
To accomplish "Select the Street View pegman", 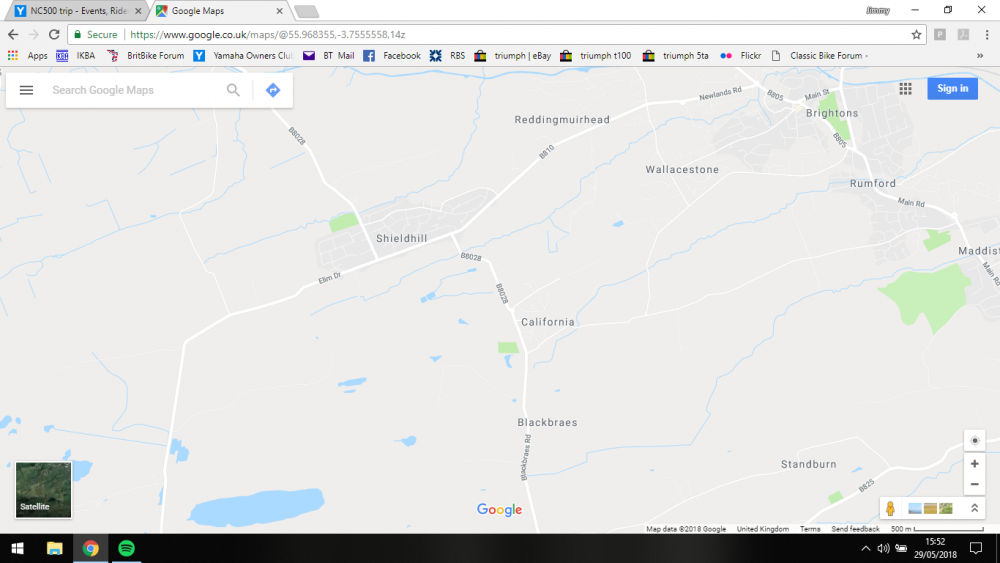I will pyautogui.click(x=890, y=508).
